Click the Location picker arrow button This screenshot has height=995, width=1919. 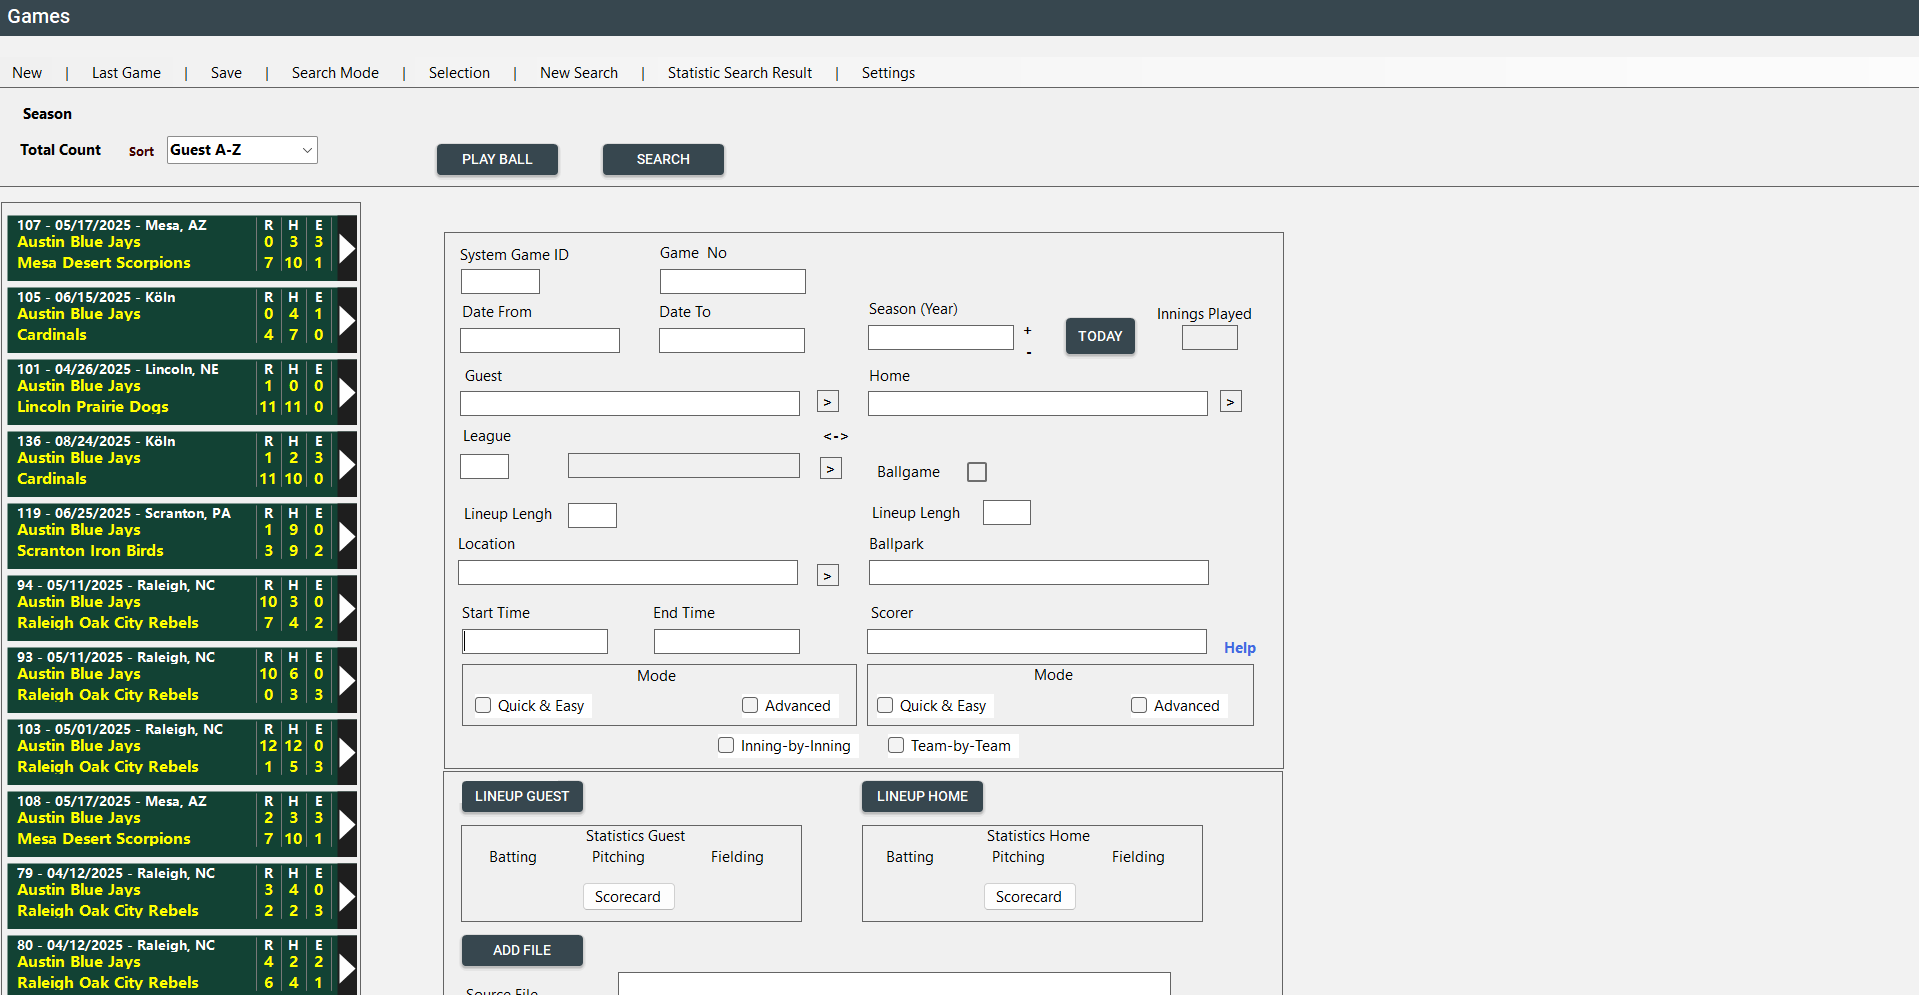coord(827,576)
